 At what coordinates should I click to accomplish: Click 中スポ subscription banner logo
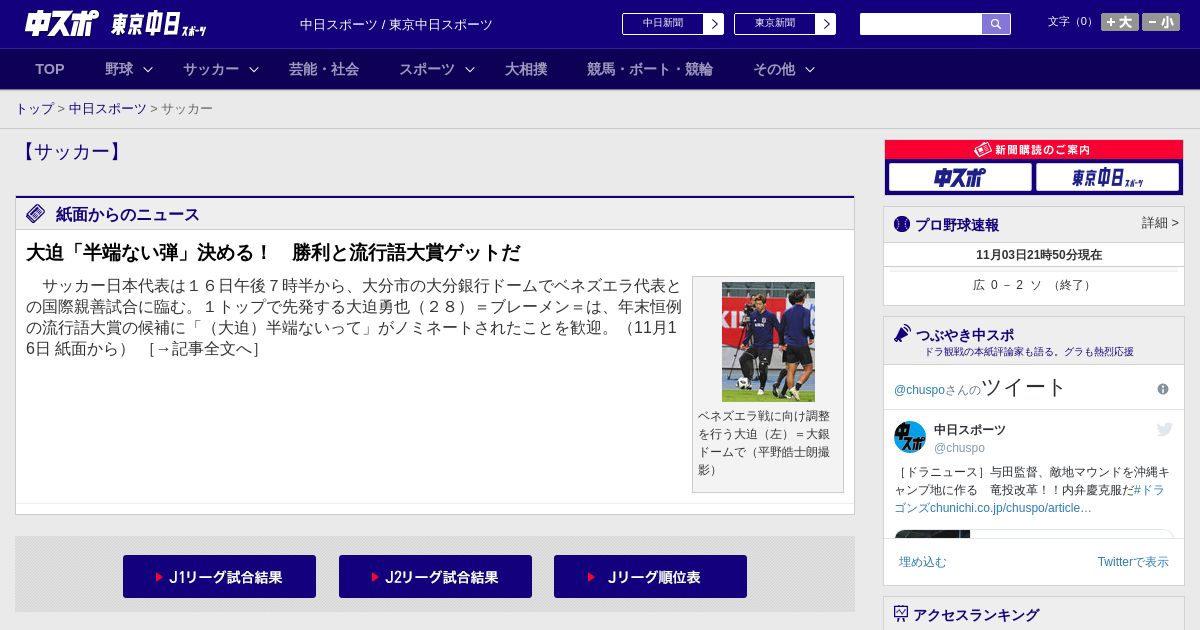[x=960, y=177]
